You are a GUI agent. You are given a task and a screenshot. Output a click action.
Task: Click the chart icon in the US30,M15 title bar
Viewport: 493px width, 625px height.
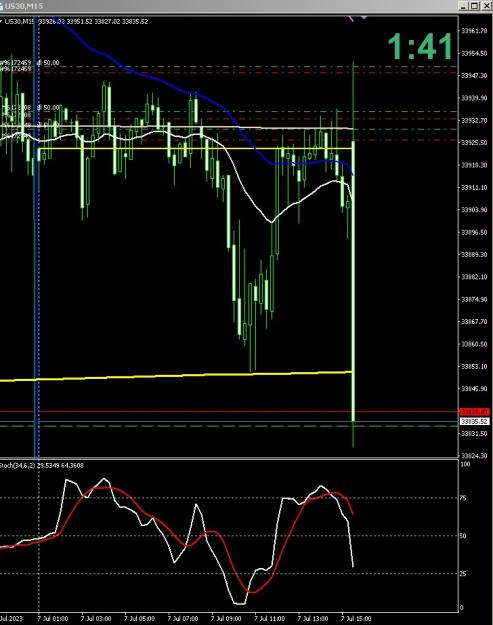pos(1,6)
